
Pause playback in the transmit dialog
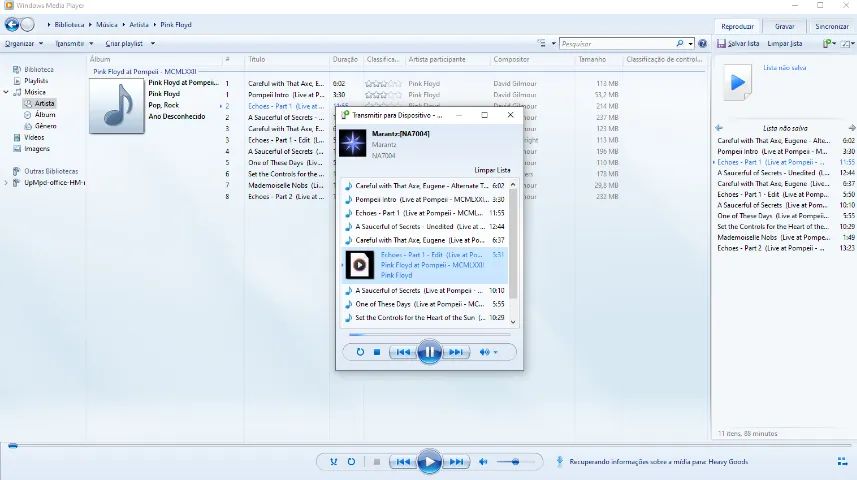point(430,352)
